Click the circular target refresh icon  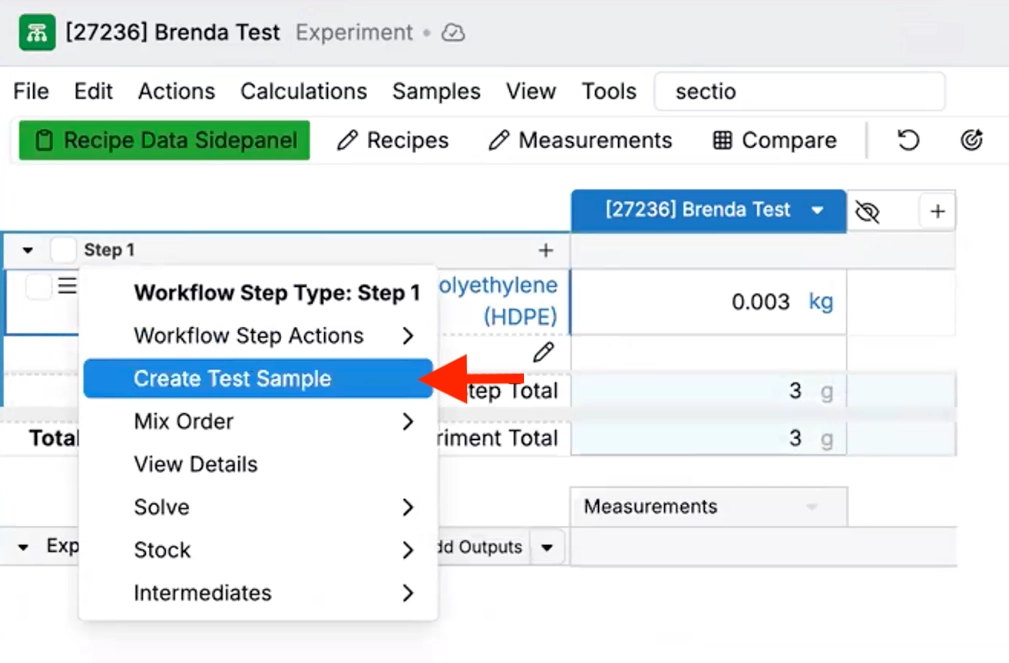(972, 140)
